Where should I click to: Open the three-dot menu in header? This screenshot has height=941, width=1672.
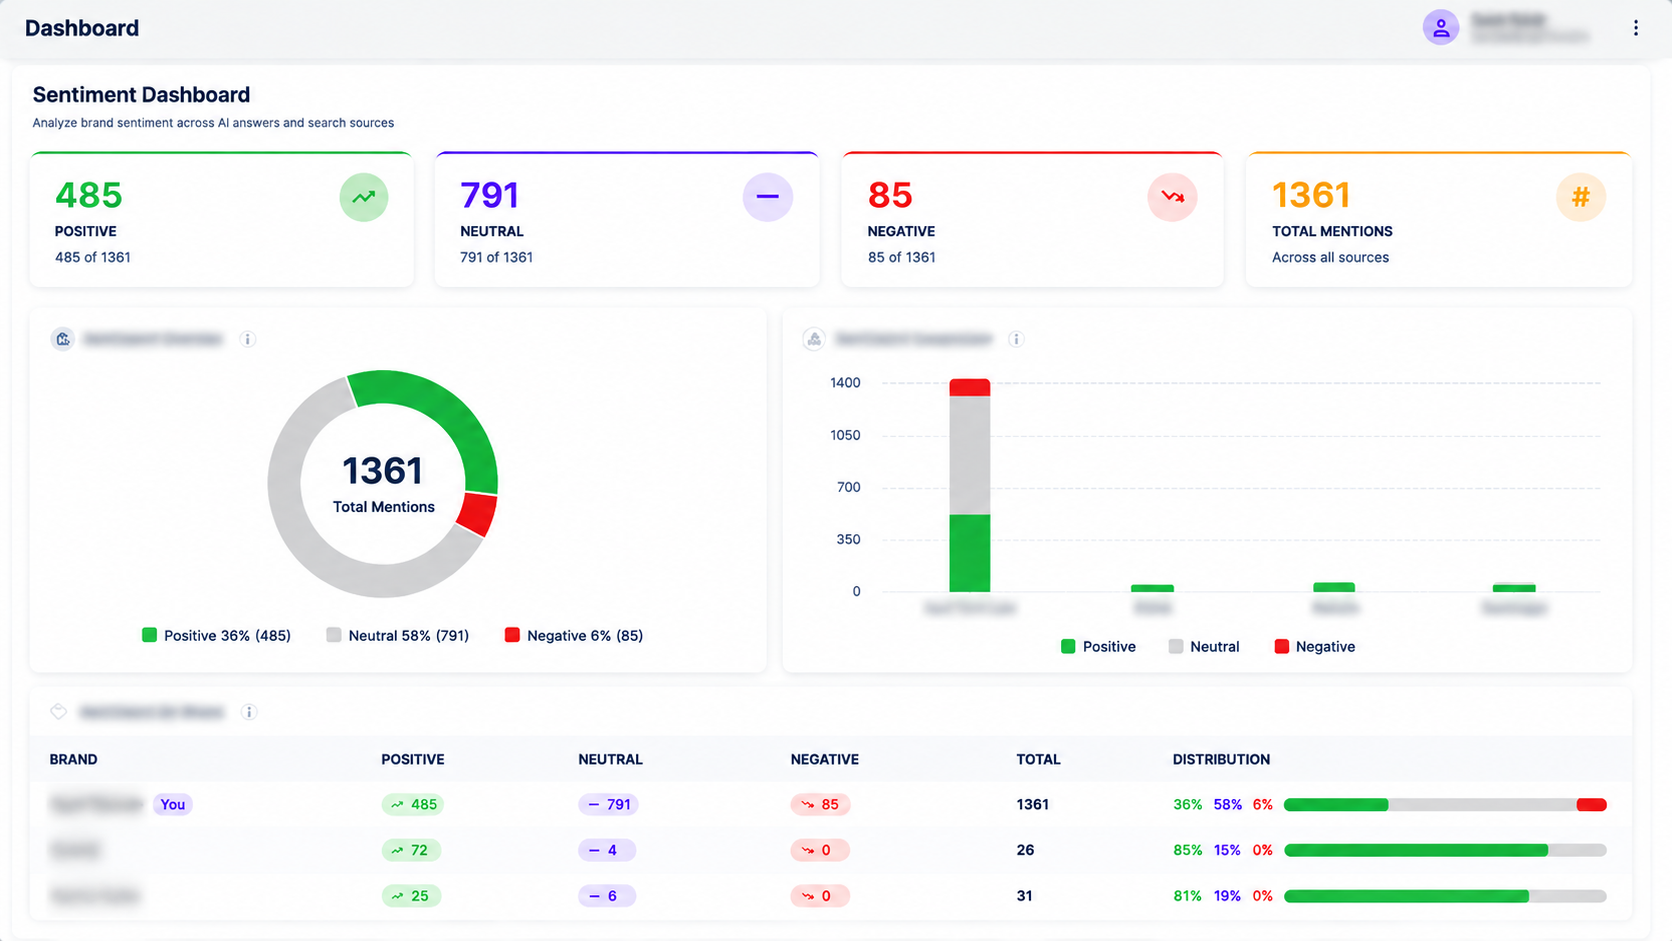pos(1636,28)
